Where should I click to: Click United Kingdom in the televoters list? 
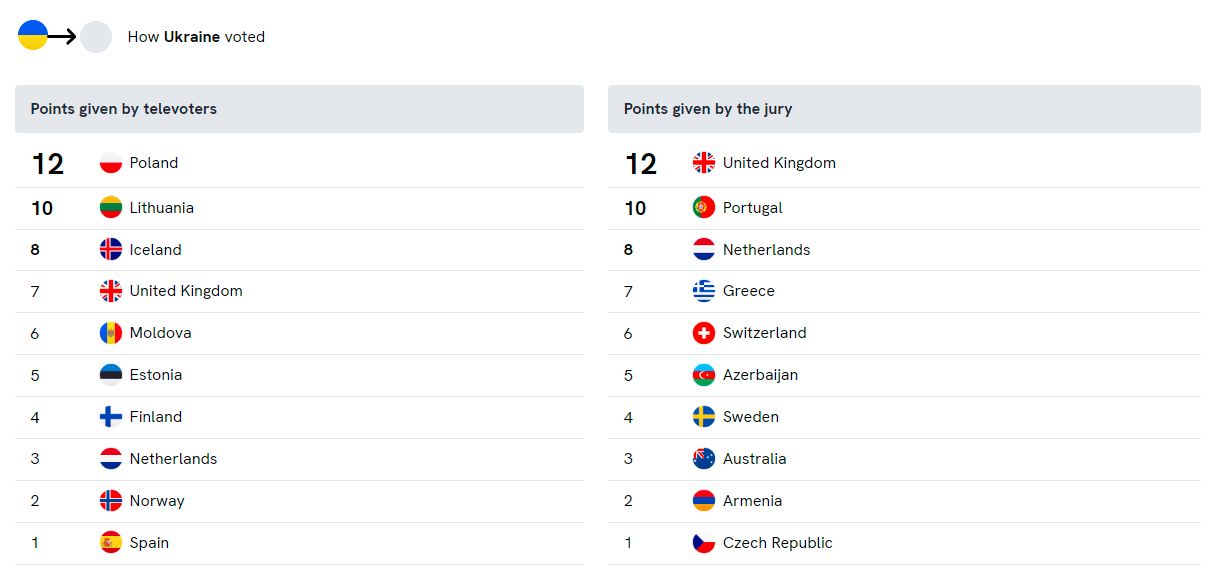[x=186, y=291]
